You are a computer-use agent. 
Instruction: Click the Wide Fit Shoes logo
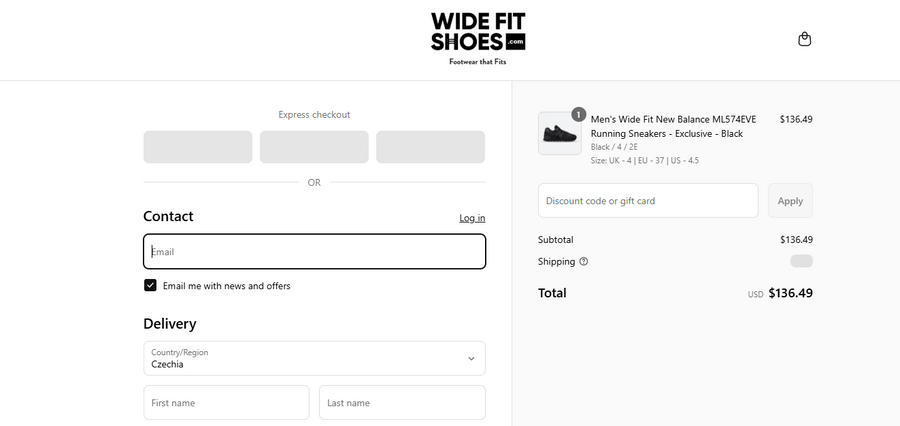click(x=478, y=38)
